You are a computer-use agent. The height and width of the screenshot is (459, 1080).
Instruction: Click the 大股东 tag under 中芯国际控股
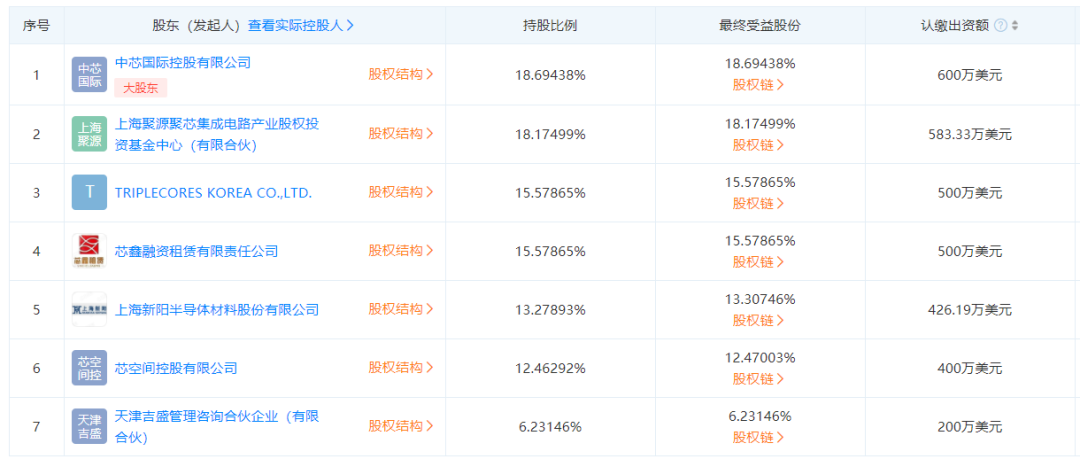[141, 88]
